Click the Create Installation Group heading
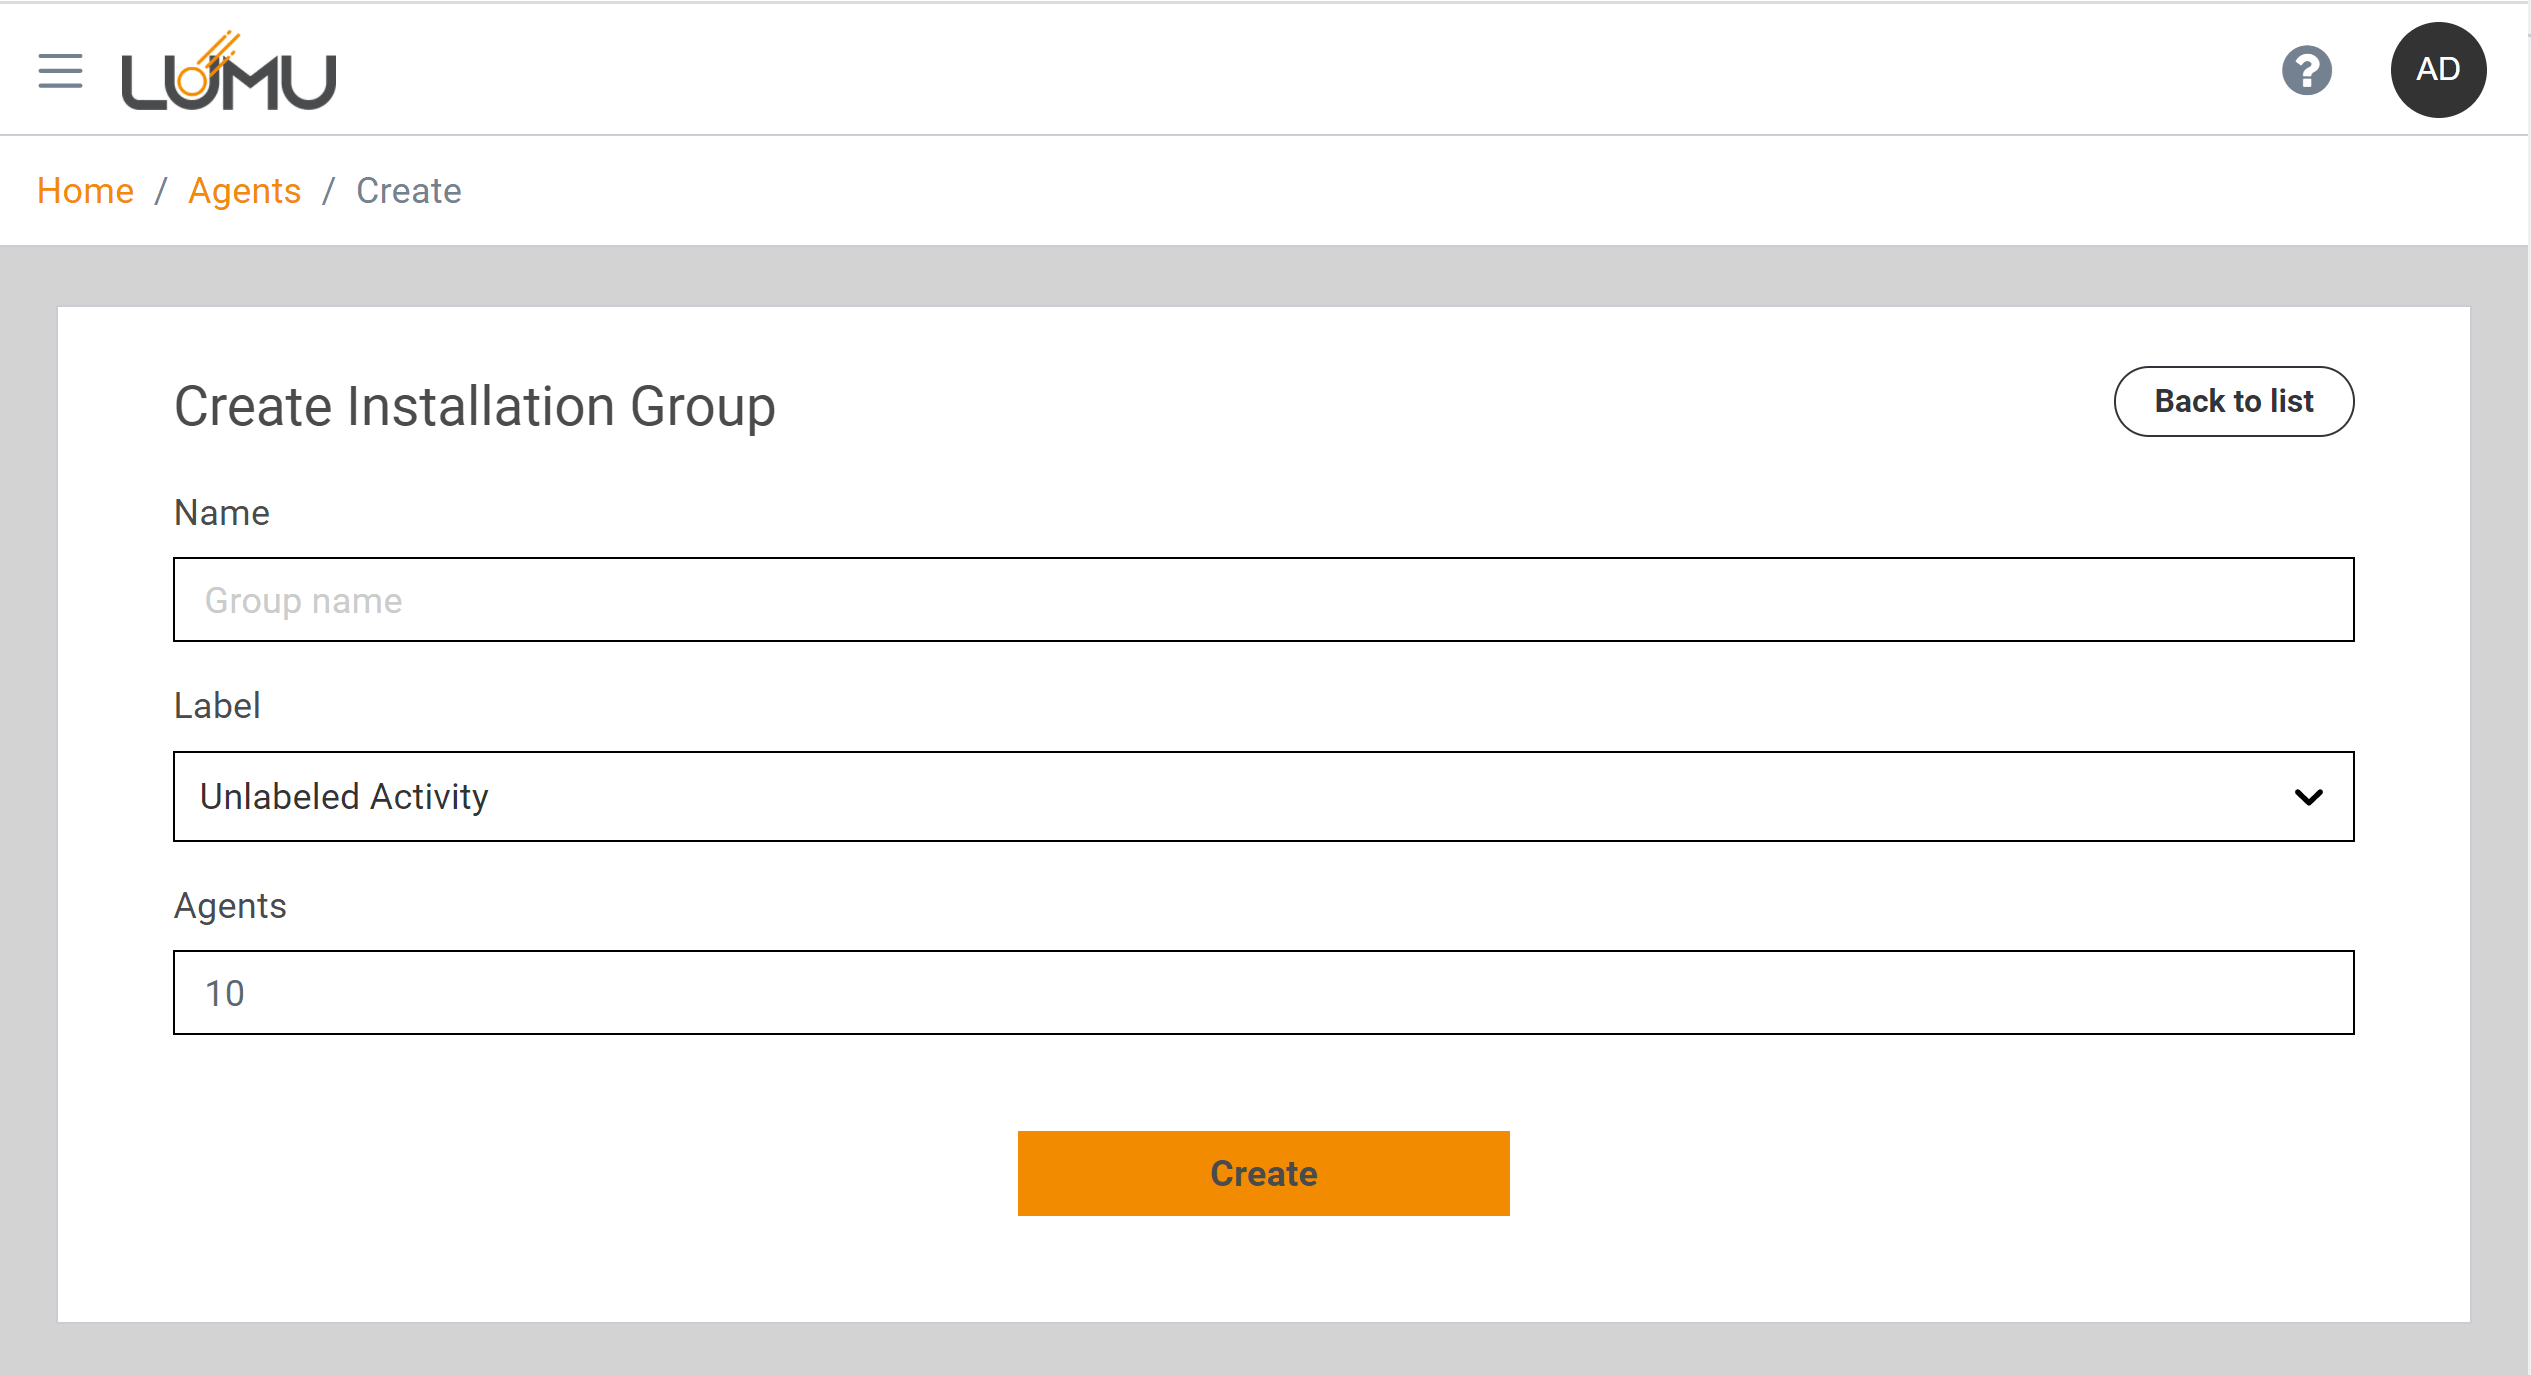Viewport: 2531px width, 1375px height. pos(475,407)
